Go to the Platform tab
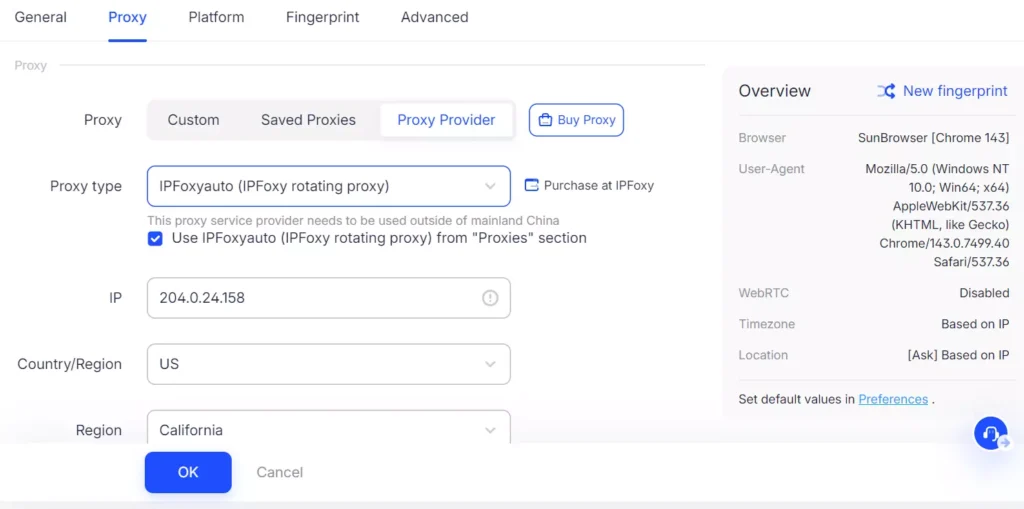Screen dimensions: 1024x509 click(x=216, y=17)
